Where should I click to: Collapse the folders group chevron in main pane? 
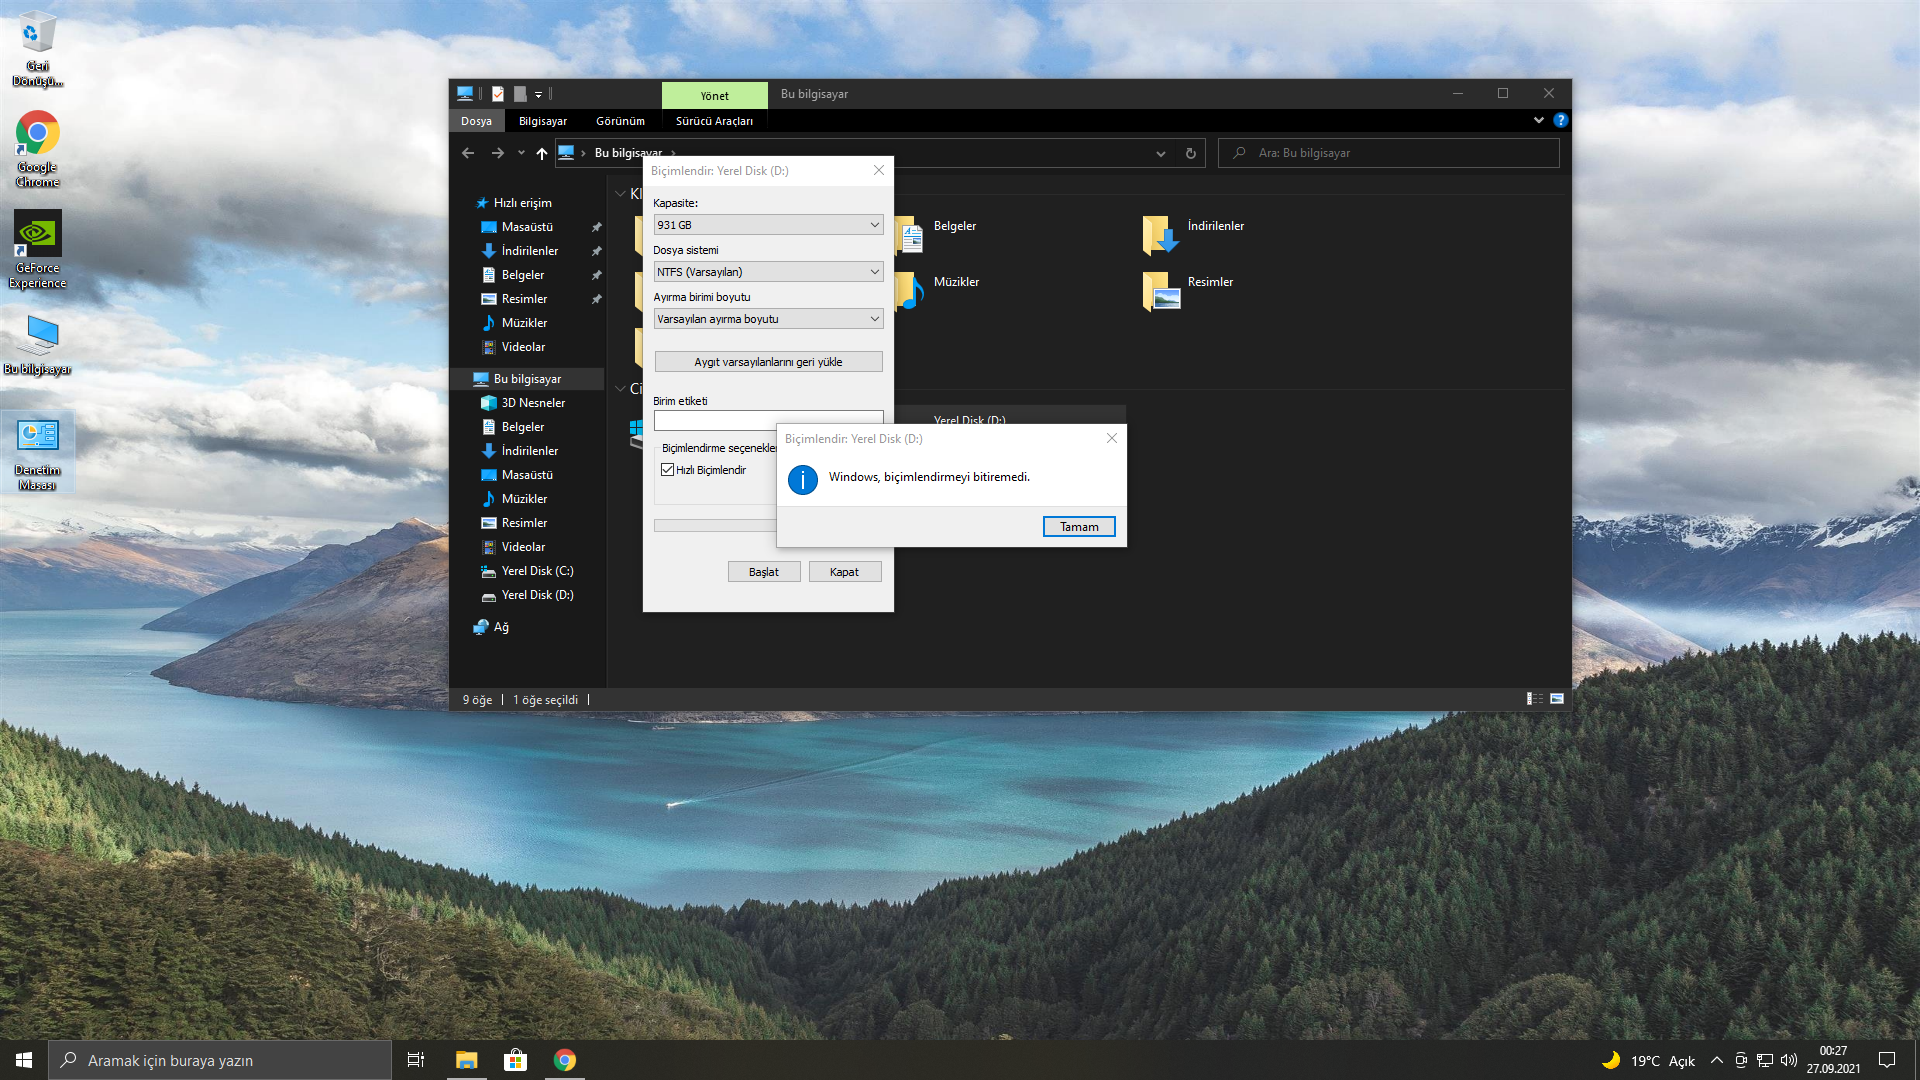point(620,194)
